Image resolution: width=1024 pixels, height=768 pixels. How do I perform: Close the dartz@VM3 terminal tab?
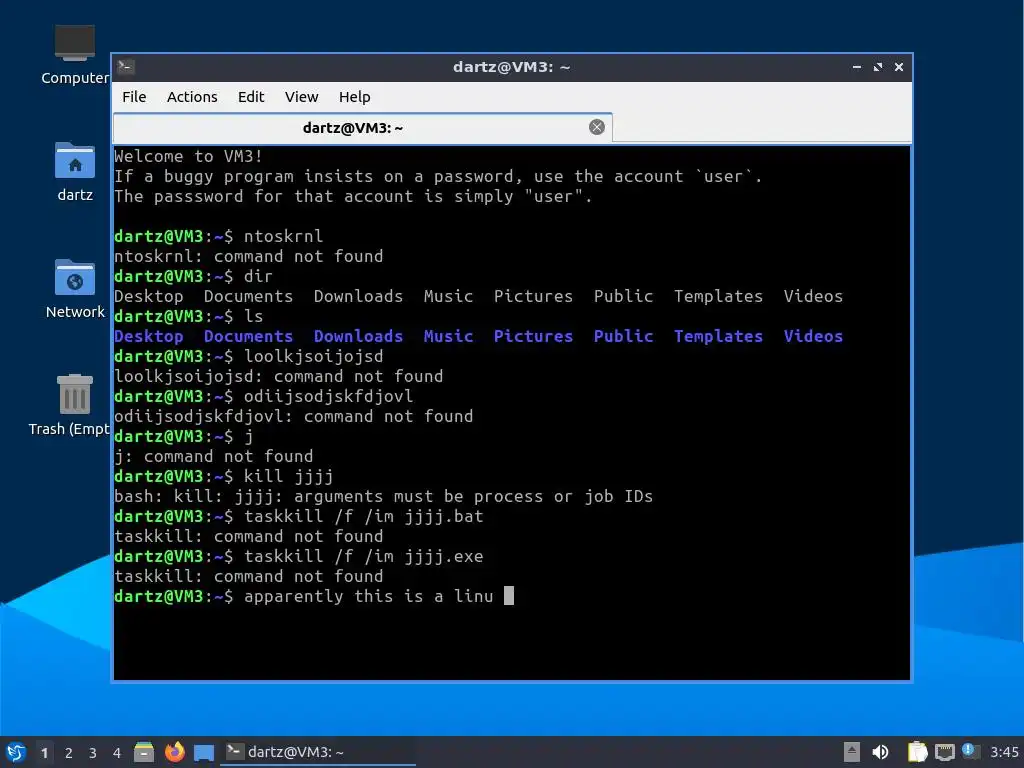coord(596,127)
